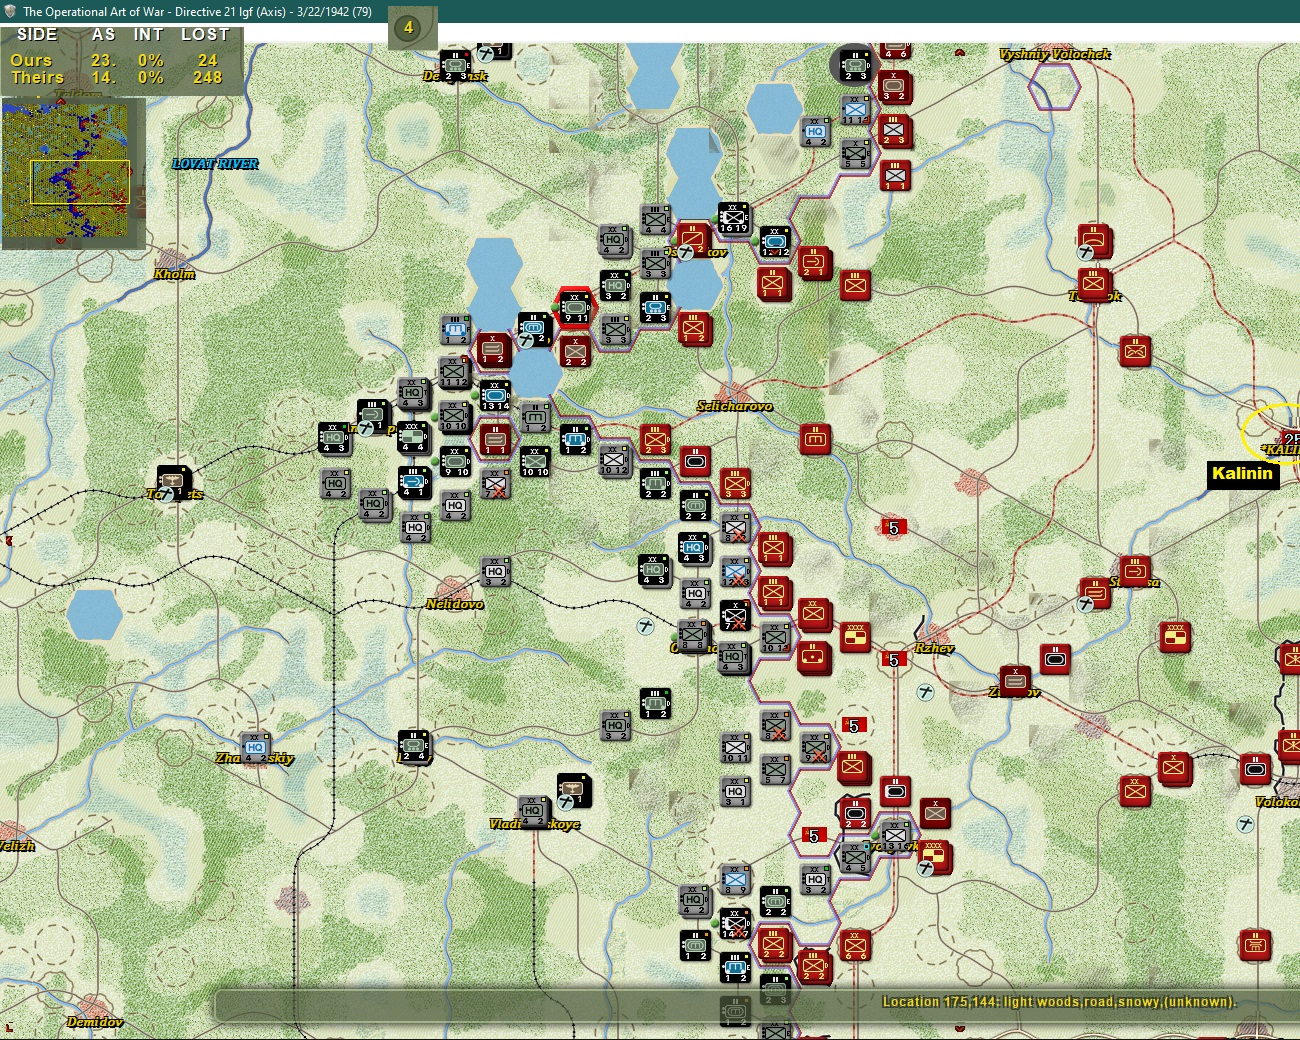Click the black armored division '9 10'
Screen dimensions: 1300x1040
[455, 461]
